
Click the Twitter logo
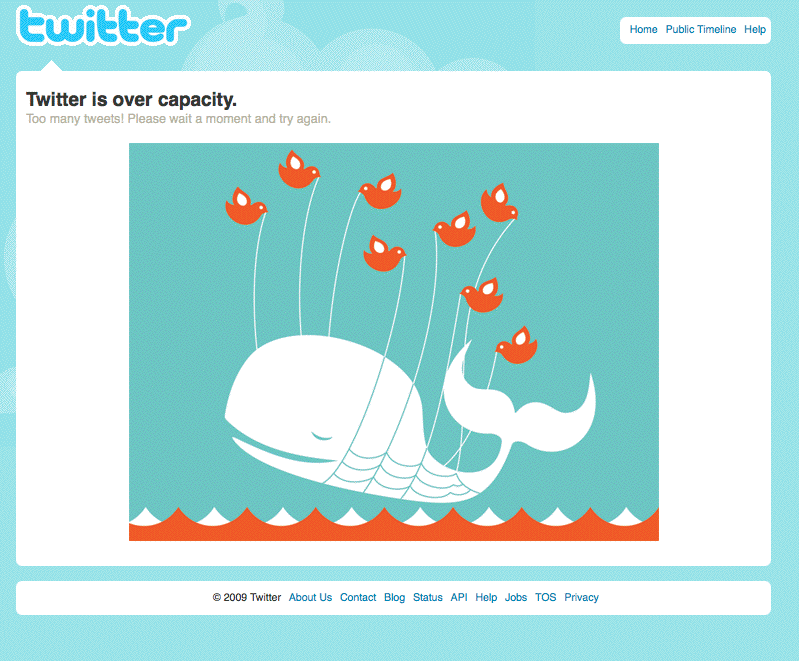103,25
